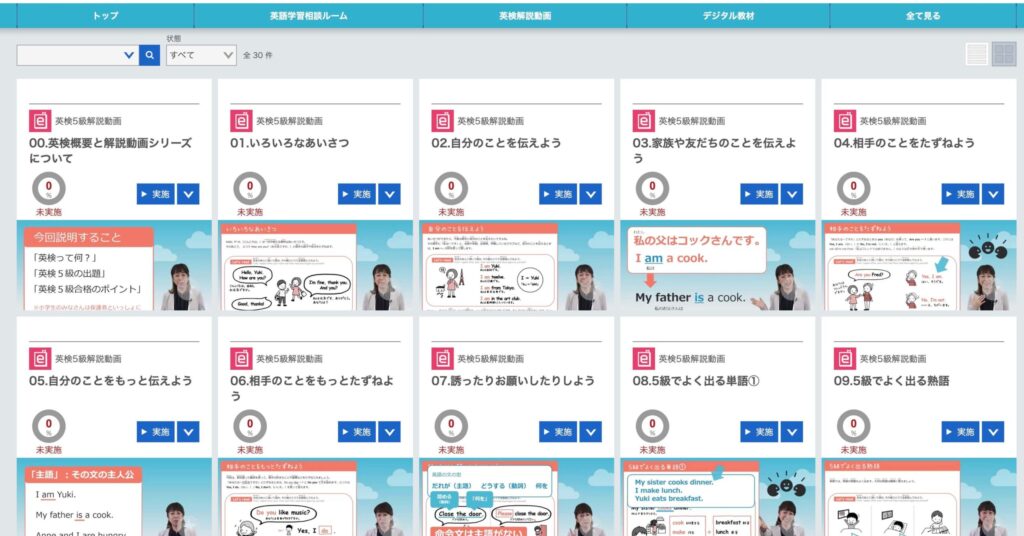
Task: Click the red e icon on 01.いろいろなあいさつ
Action: click(x=241, y=121)
